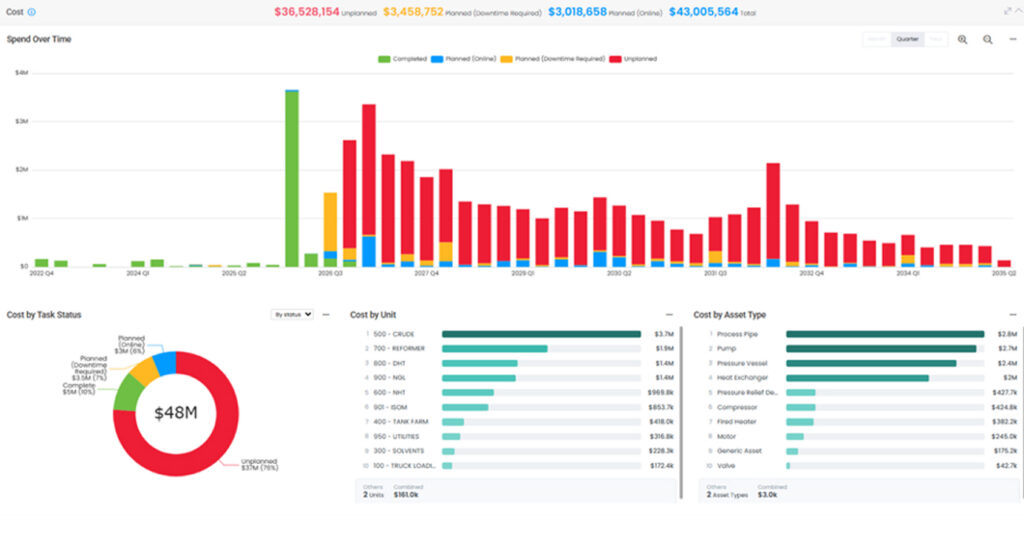Select the green Complete donut segment
The image size is (1024, 545).
coord(129,394)
